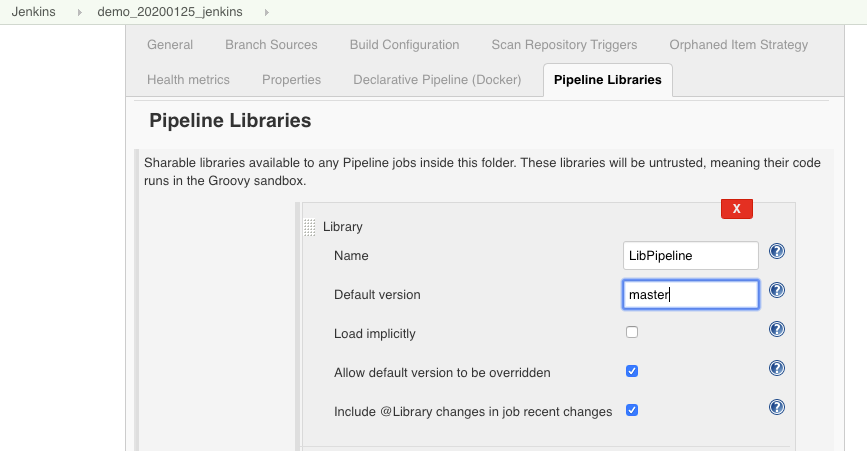Open help for Allow default version overridden

[776, 368]
